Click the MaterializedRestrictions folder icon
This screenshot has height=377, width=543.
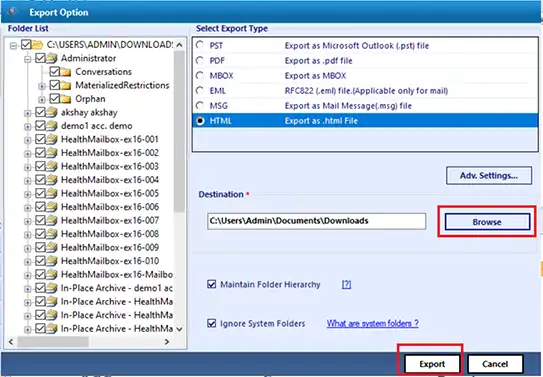pos(65,85)
